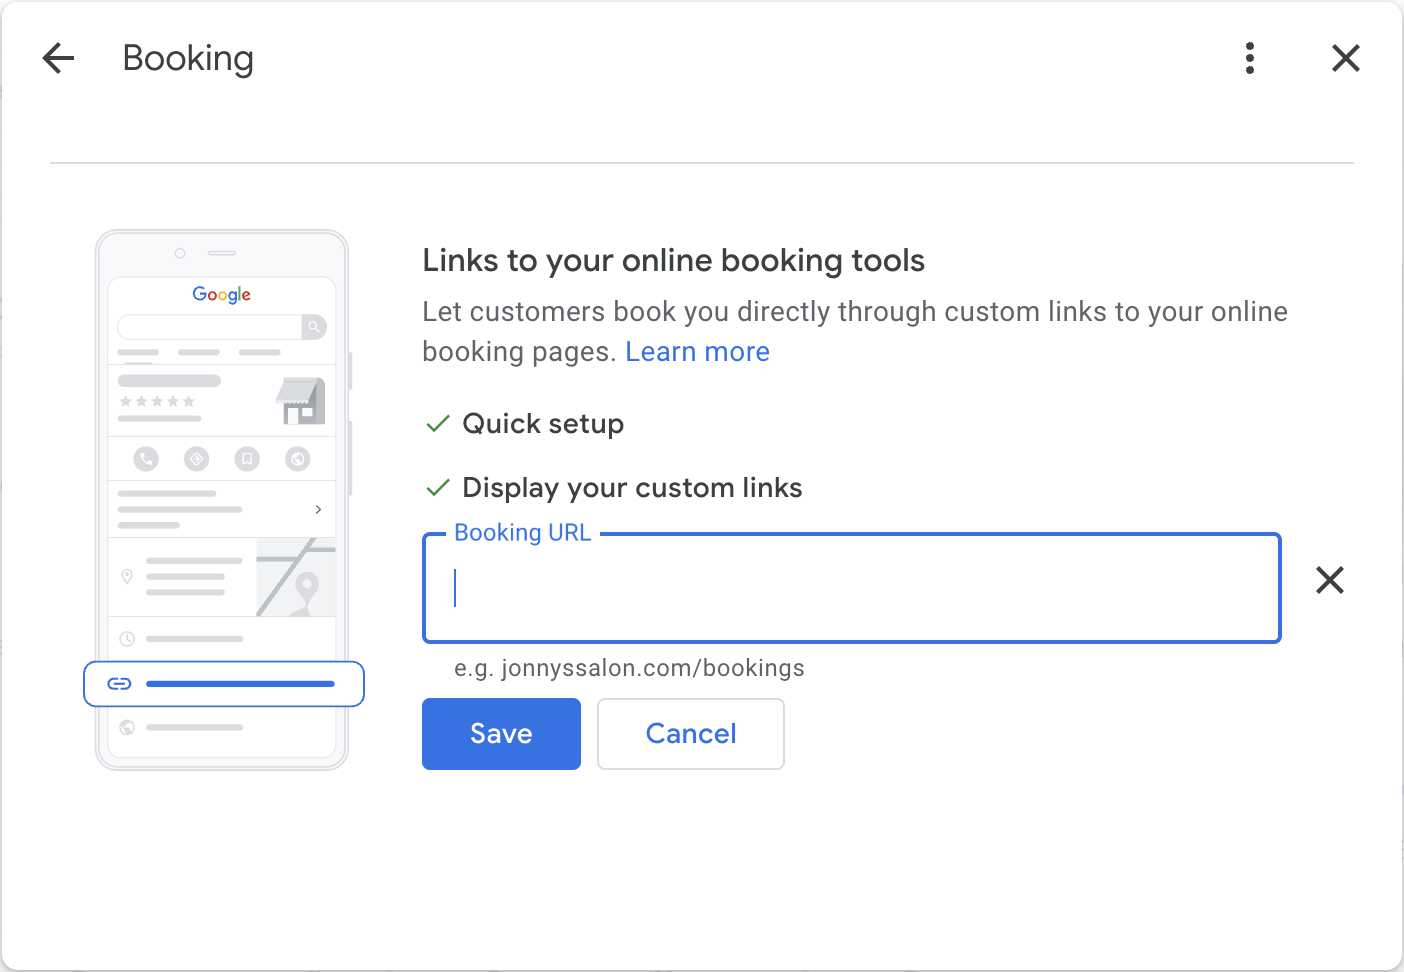The width and height of the screenshot is (1404, 972).
Task: Click the globe icon in phone preview
Action: pyautogui.click(x=127, y=727)
